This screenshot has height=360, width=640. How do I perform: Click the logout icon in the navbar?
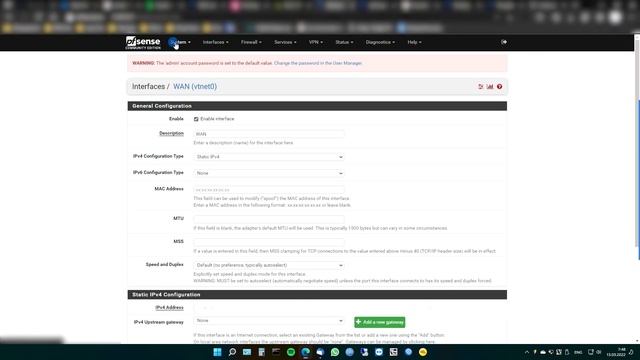[504, 42]
